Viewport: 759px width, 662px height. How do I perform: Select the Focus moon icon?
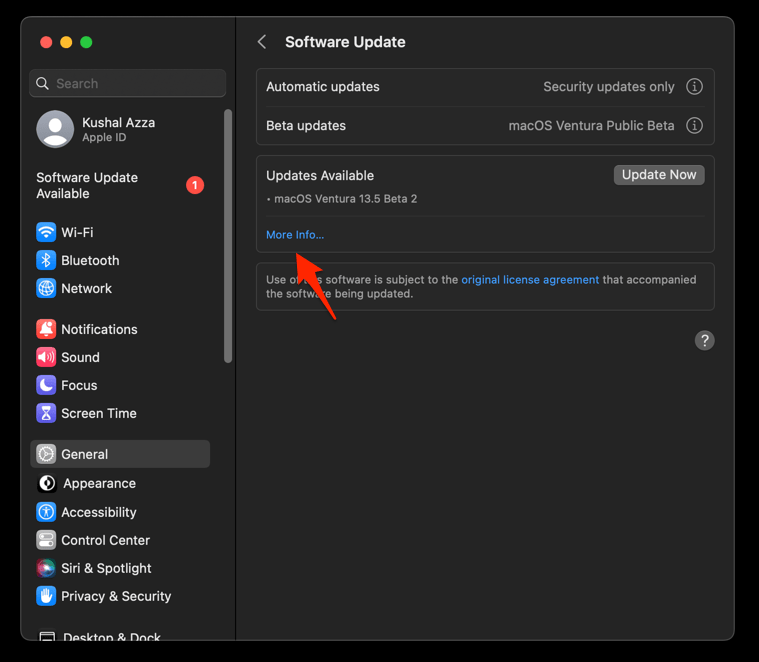click(x=46, y=385)
